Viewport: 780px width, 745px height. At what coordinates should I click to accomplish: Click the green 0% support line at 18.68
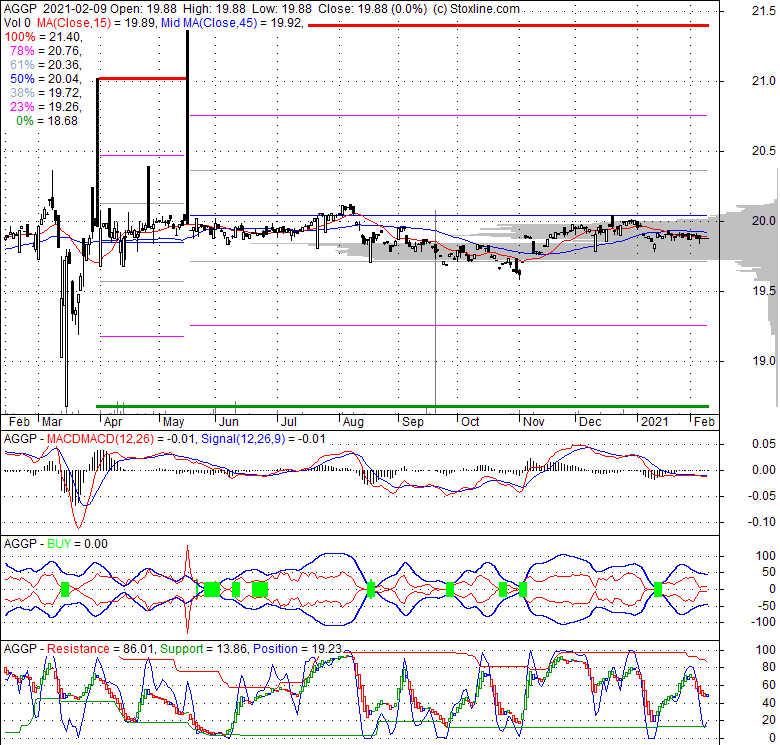click(402, 406)
